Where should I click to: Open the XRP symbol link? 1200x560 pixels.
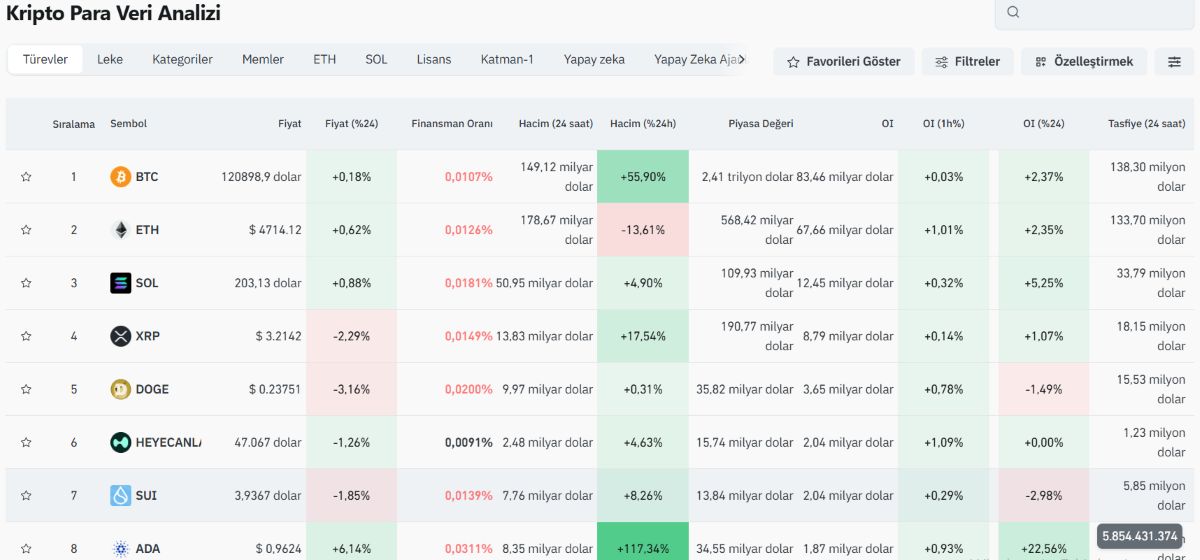pos(147,336)
